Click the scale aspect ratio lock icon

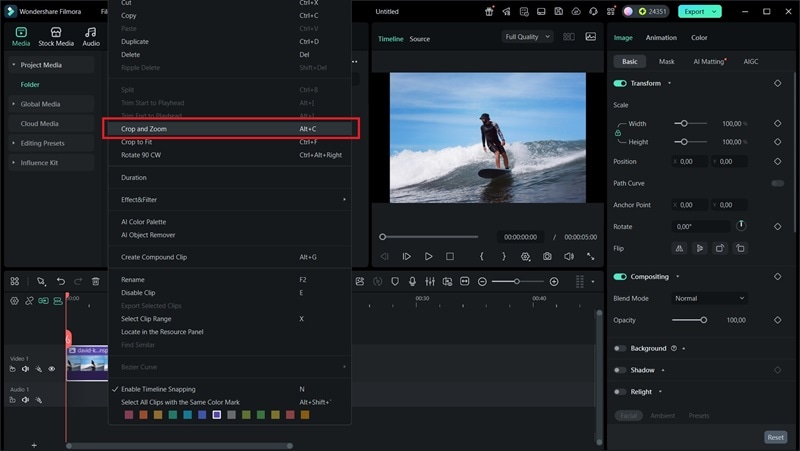[x=618, y=132]
